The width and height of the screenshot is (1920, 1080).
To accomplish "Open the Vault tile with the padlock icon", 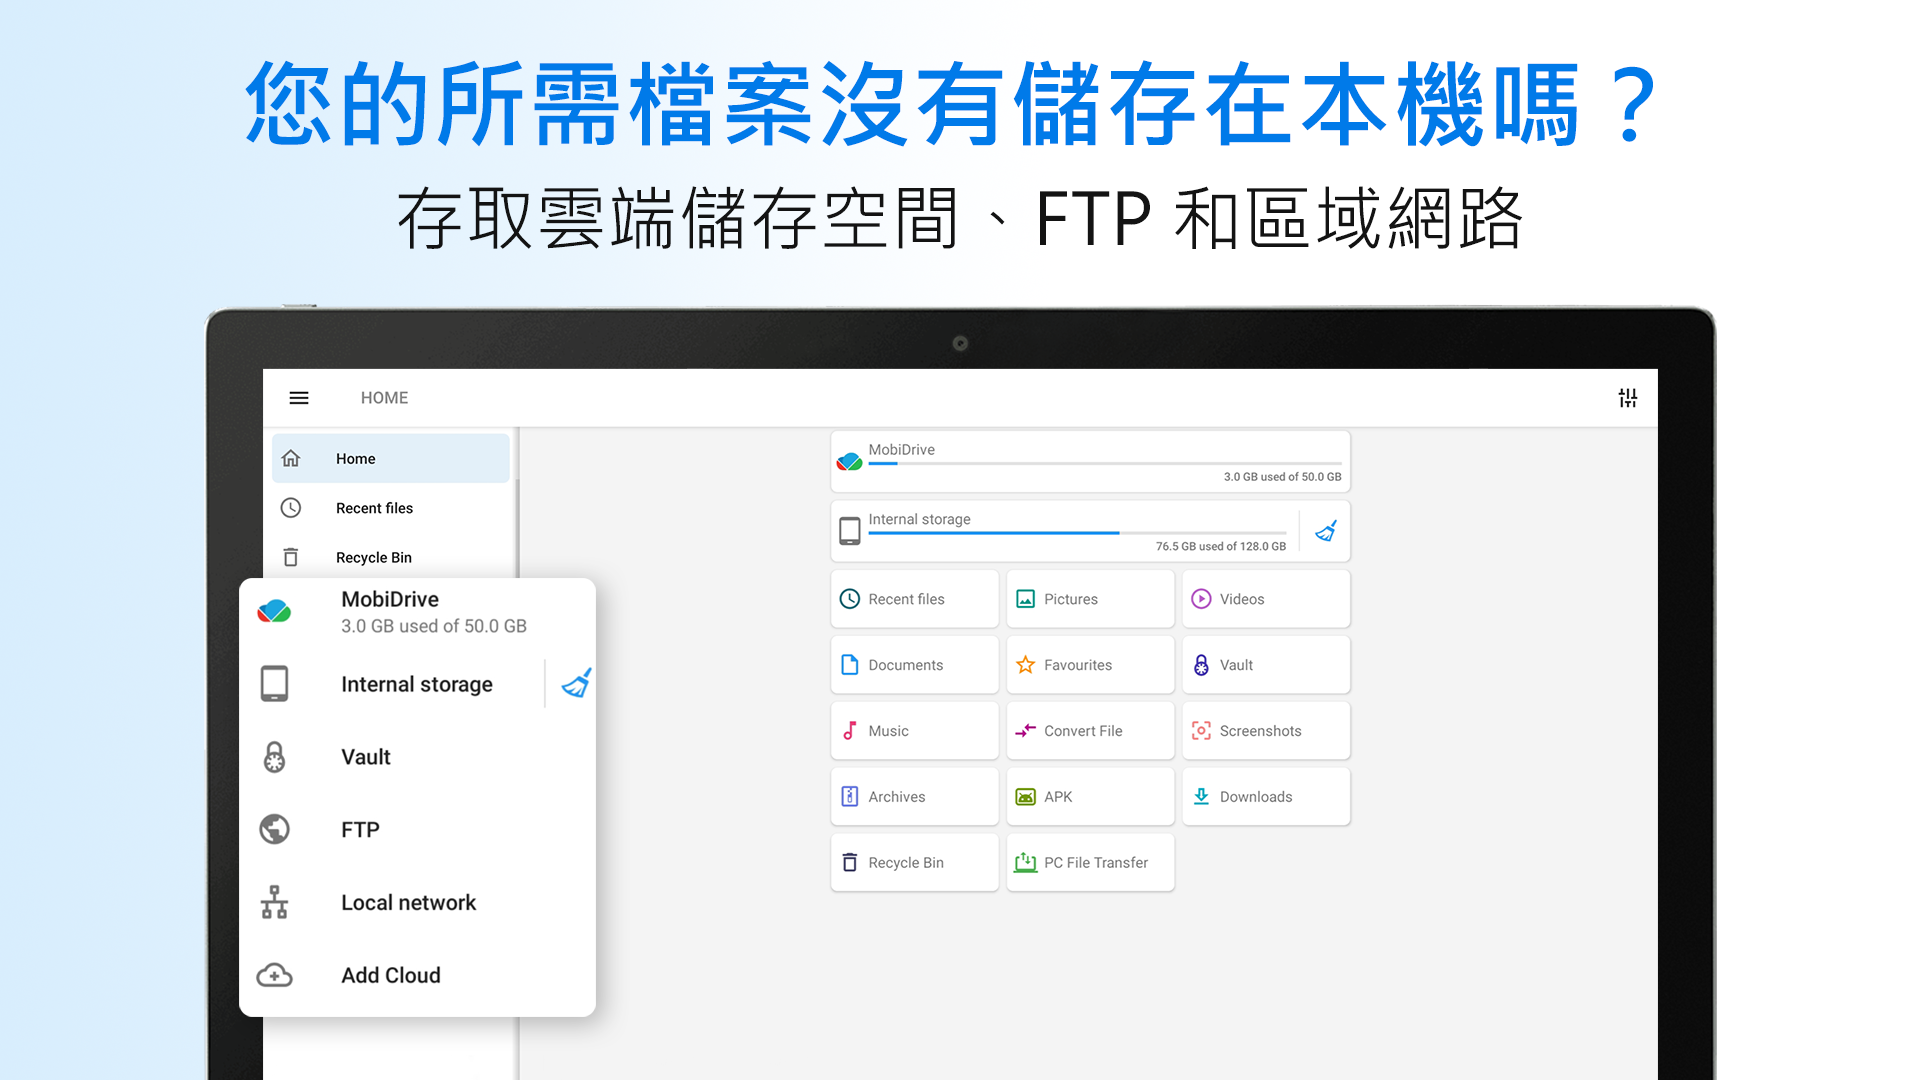I will pos(1265,665).
